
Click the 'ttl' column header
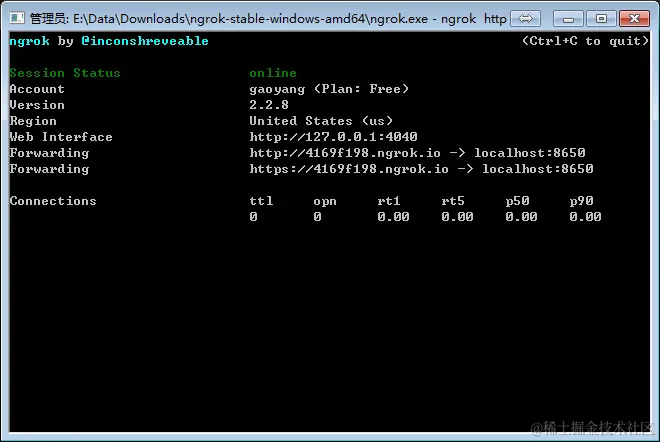(261, 201)
